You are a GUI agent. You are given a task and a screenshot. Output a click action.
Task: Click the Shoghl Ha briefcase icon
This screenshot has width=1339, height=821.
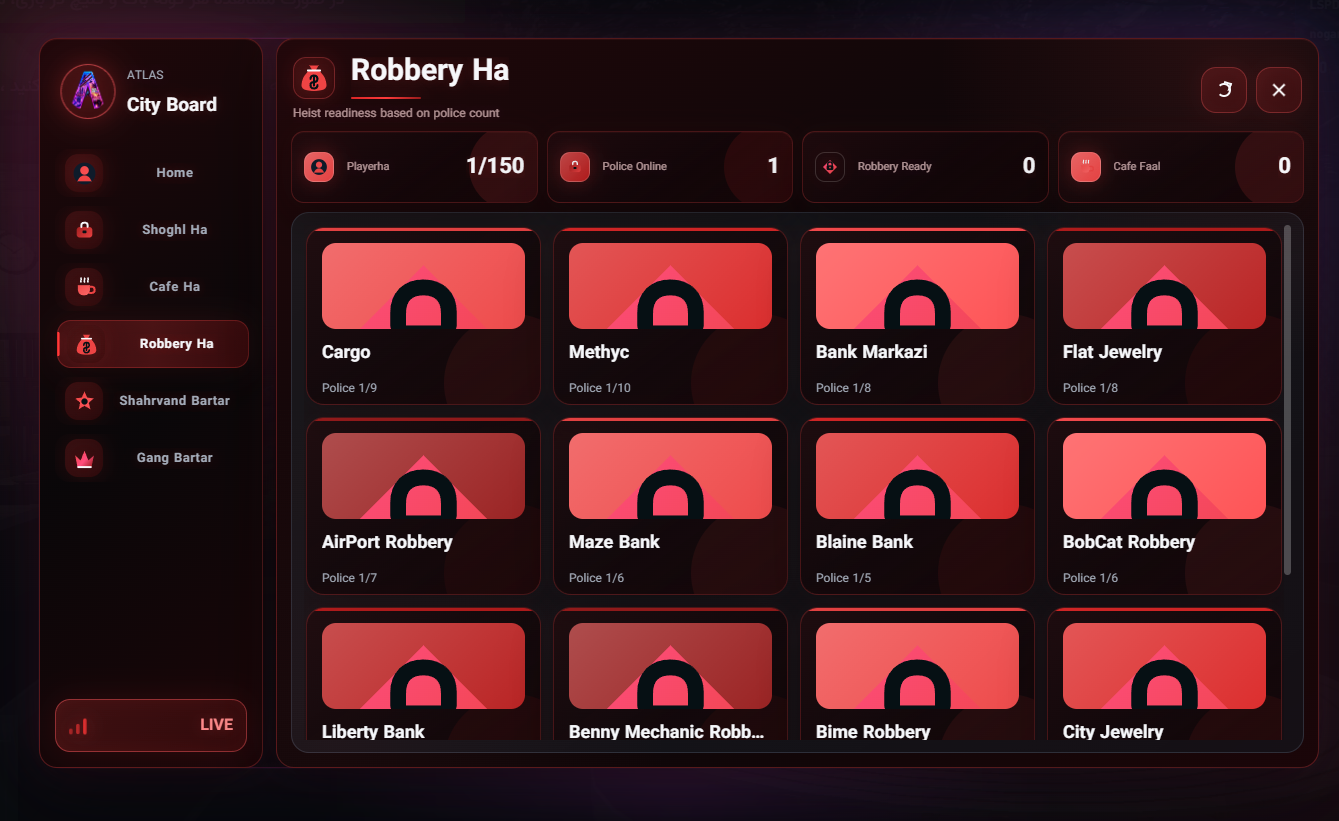pos(84,230)
